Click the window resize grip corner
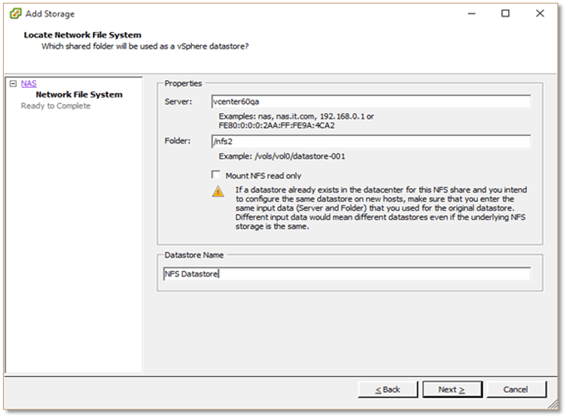 click(x=553, y=404)
